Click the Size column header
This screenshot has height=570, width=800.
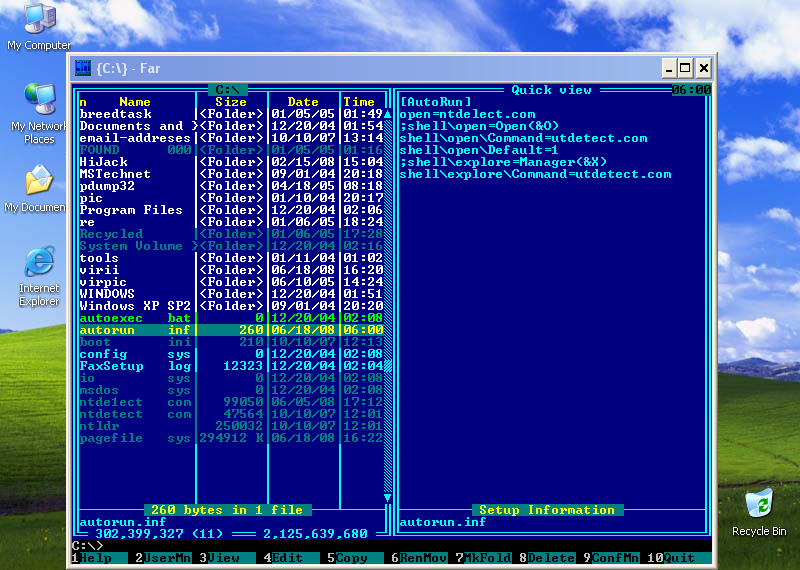[x=231, y=102]
